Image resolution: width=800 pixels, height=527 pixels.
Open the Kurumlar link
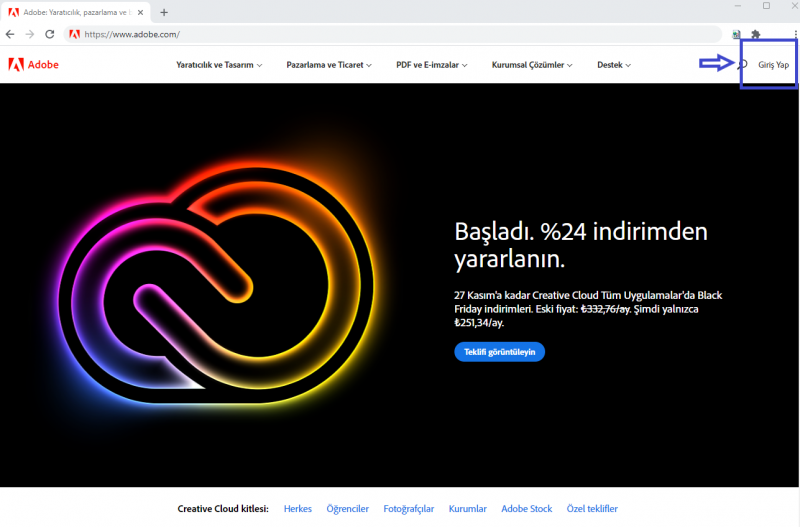click(x=467, y=509)
